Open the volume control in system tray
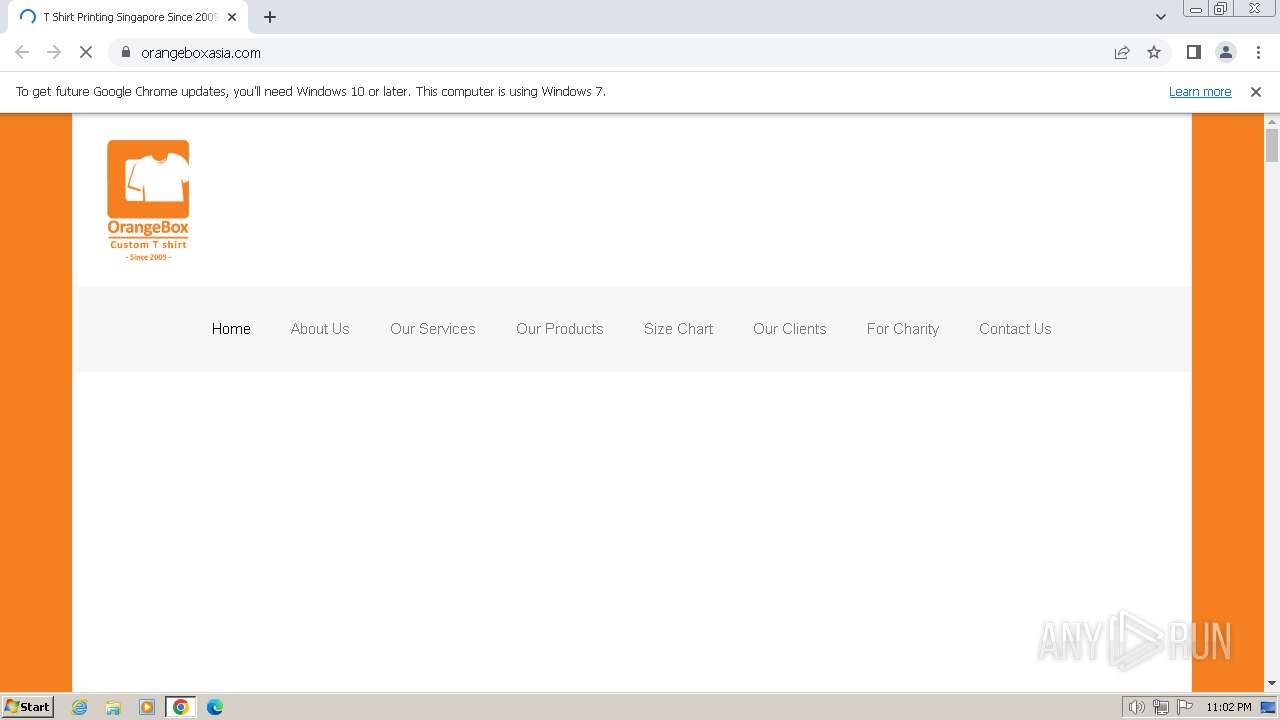The image size is (1280, 720). pos(1137,707)
